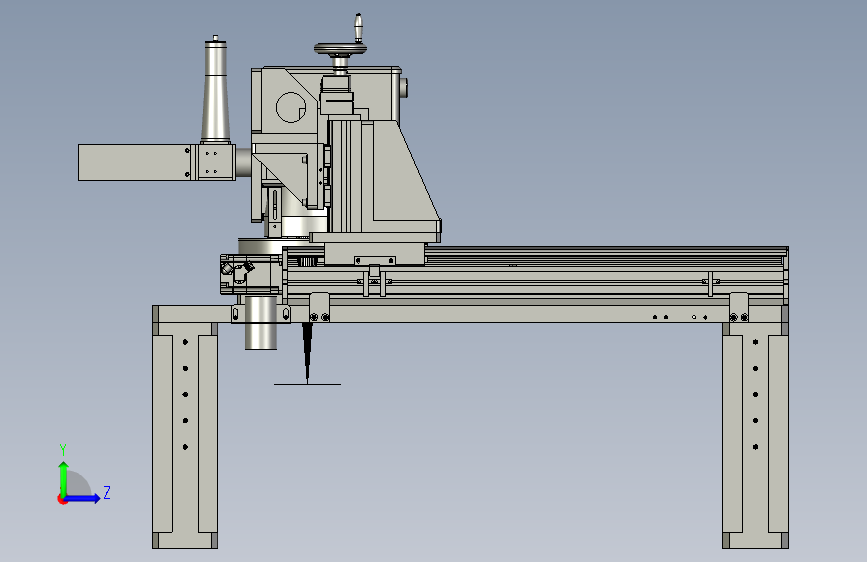Select the short cylinder hanging below left bracket
Screen dimensions: 867x562
[x=260, y=322]
